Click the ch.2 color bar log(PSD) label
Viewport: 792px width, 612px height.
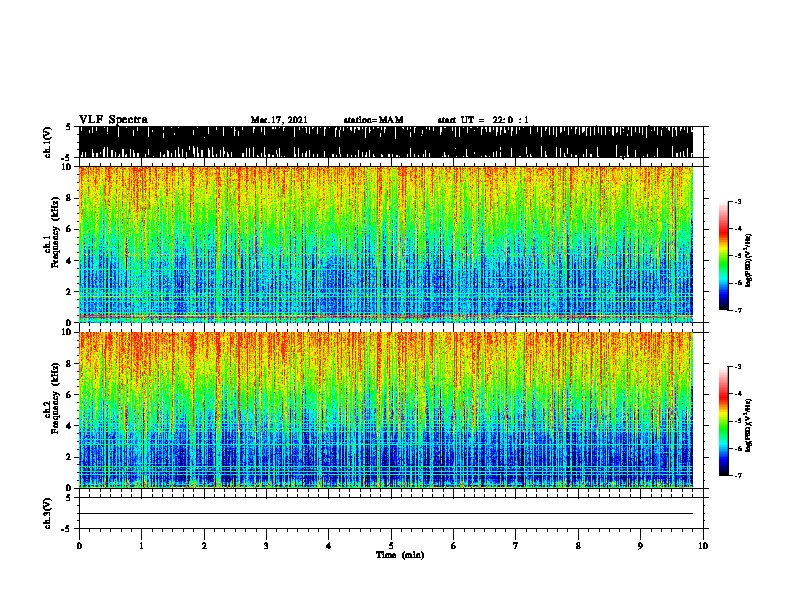pyautogui.click(x=748, y=425)
